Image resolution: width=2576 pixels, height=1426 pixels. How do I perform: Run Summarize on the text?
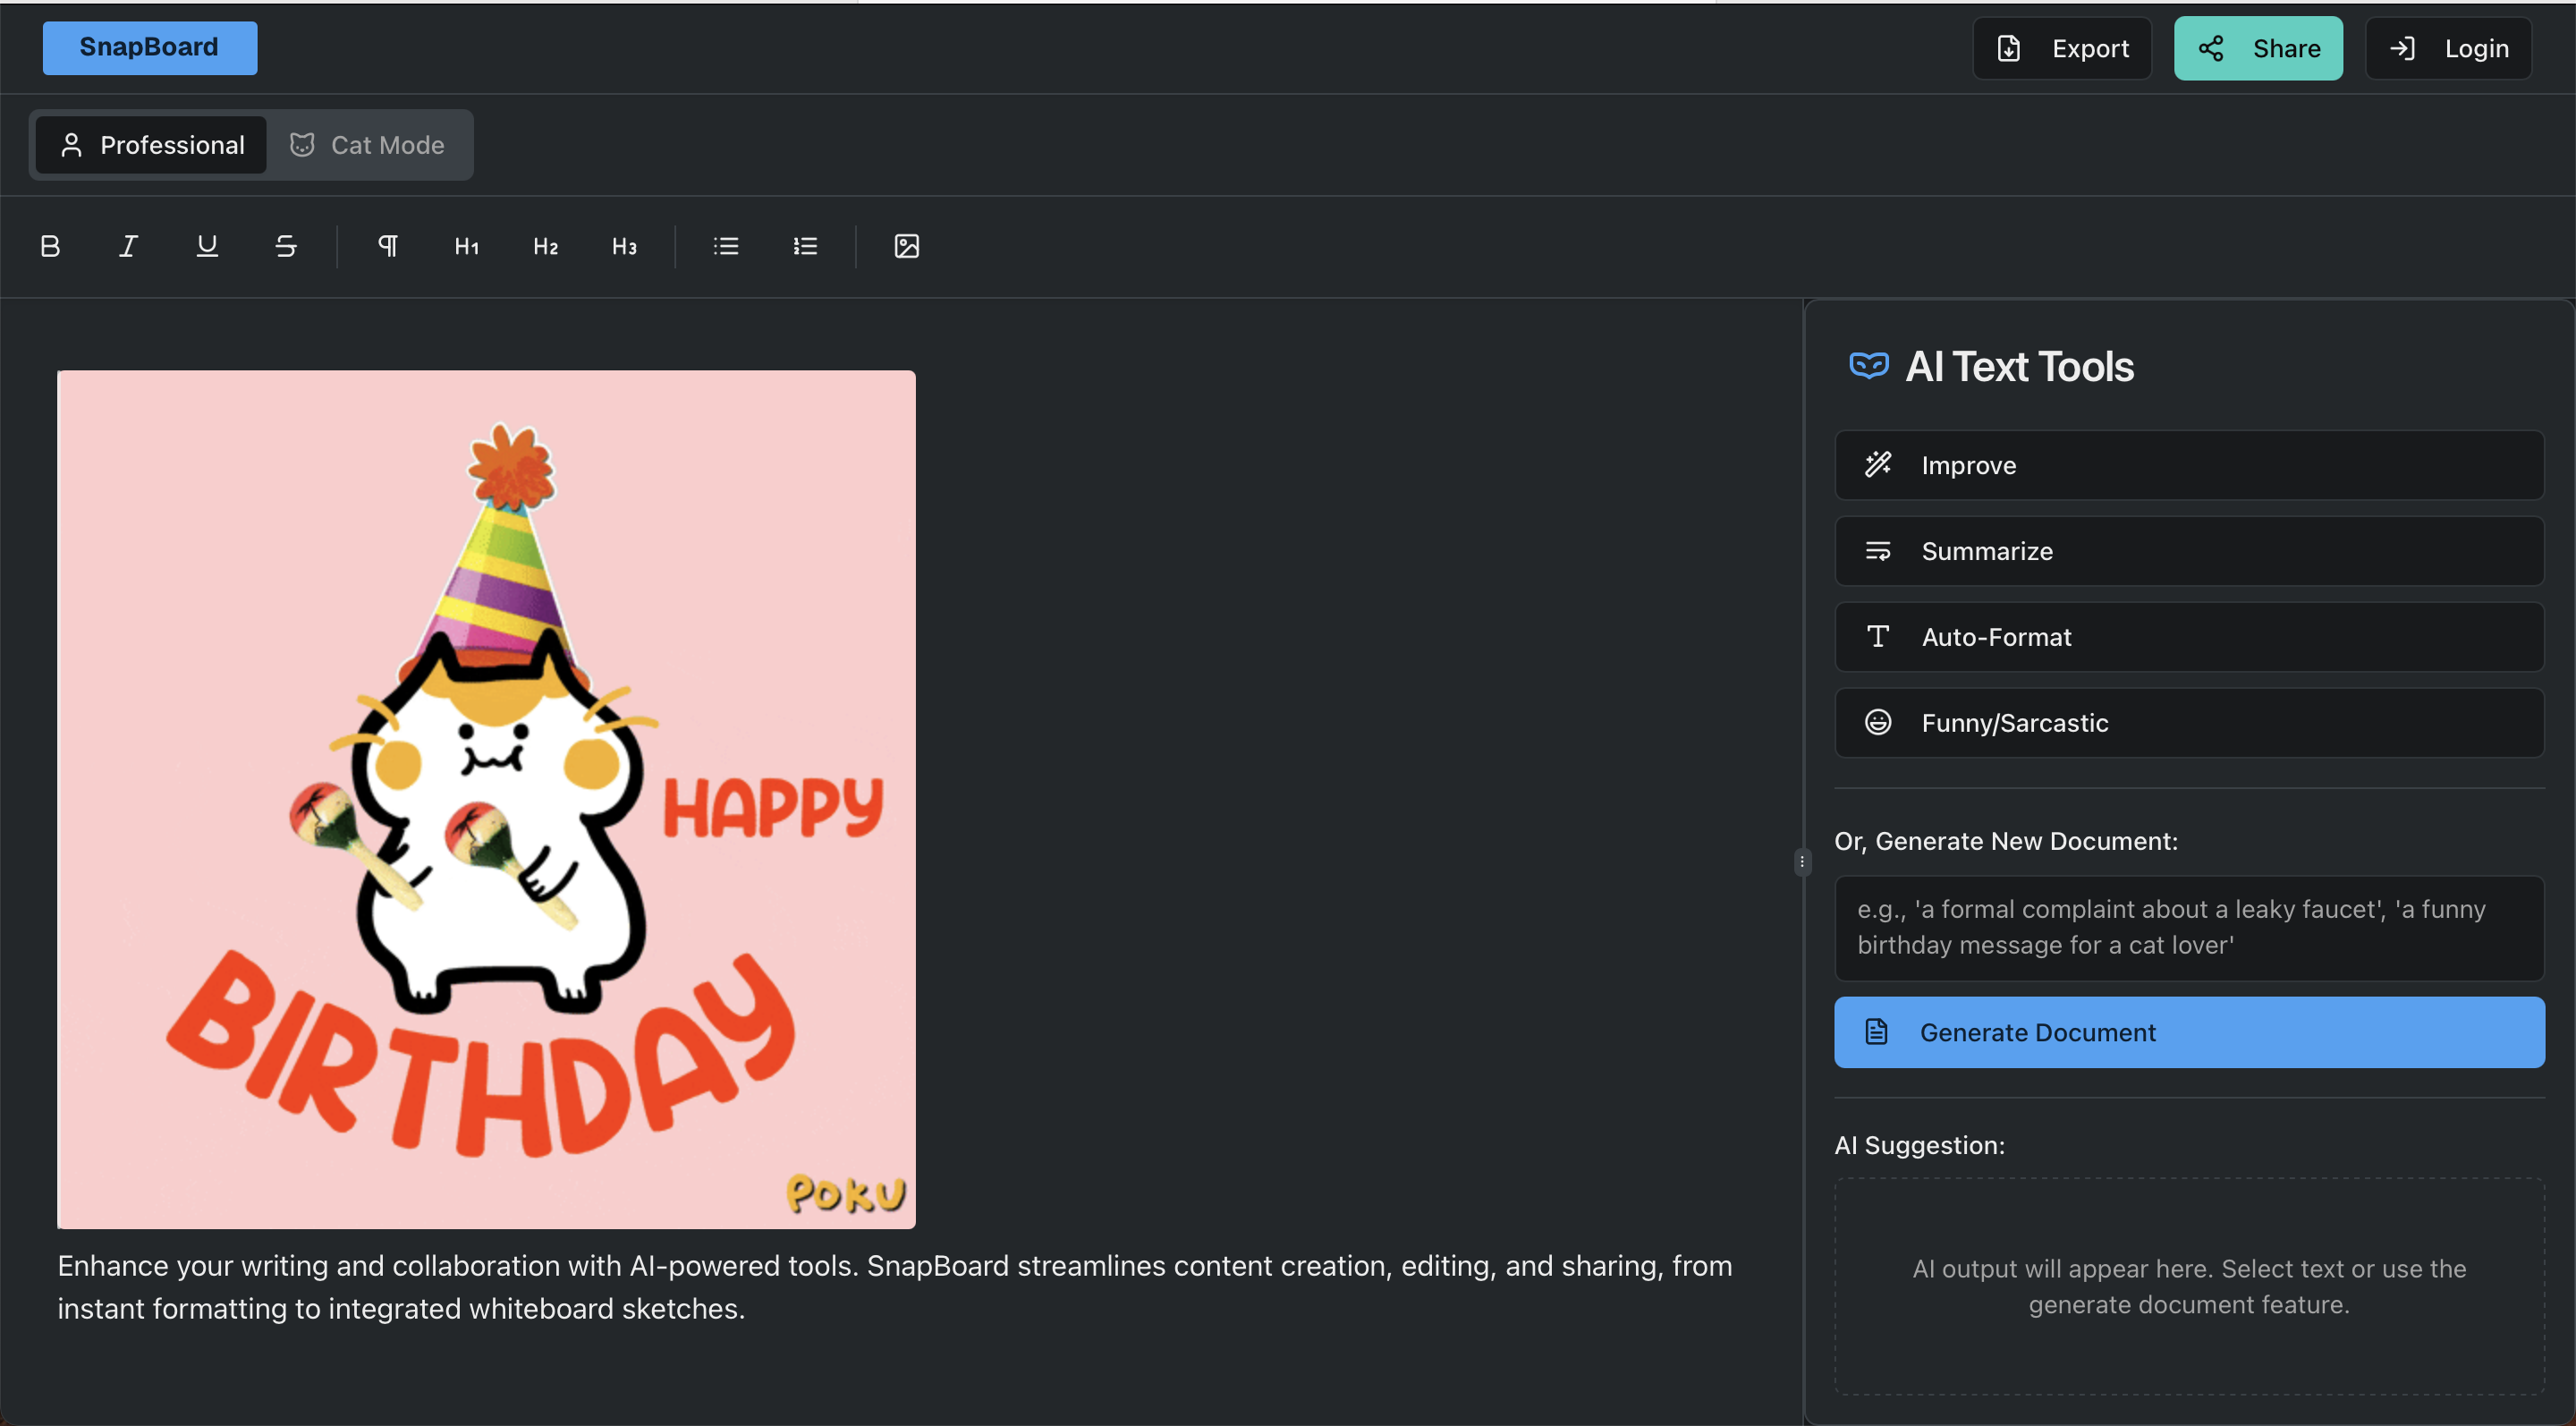click(x=2188, y=551)
